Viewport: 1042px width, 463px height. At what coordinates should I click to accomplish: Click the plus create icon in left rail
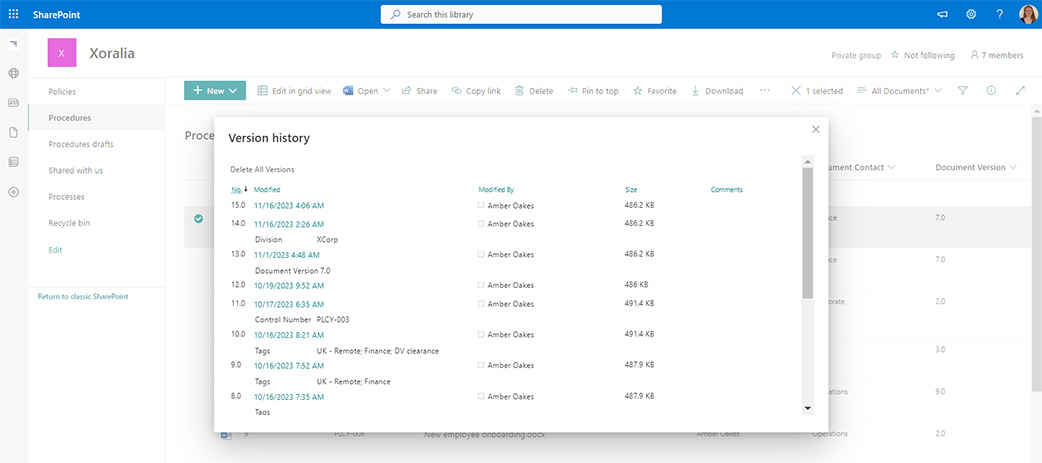(13, 192)
